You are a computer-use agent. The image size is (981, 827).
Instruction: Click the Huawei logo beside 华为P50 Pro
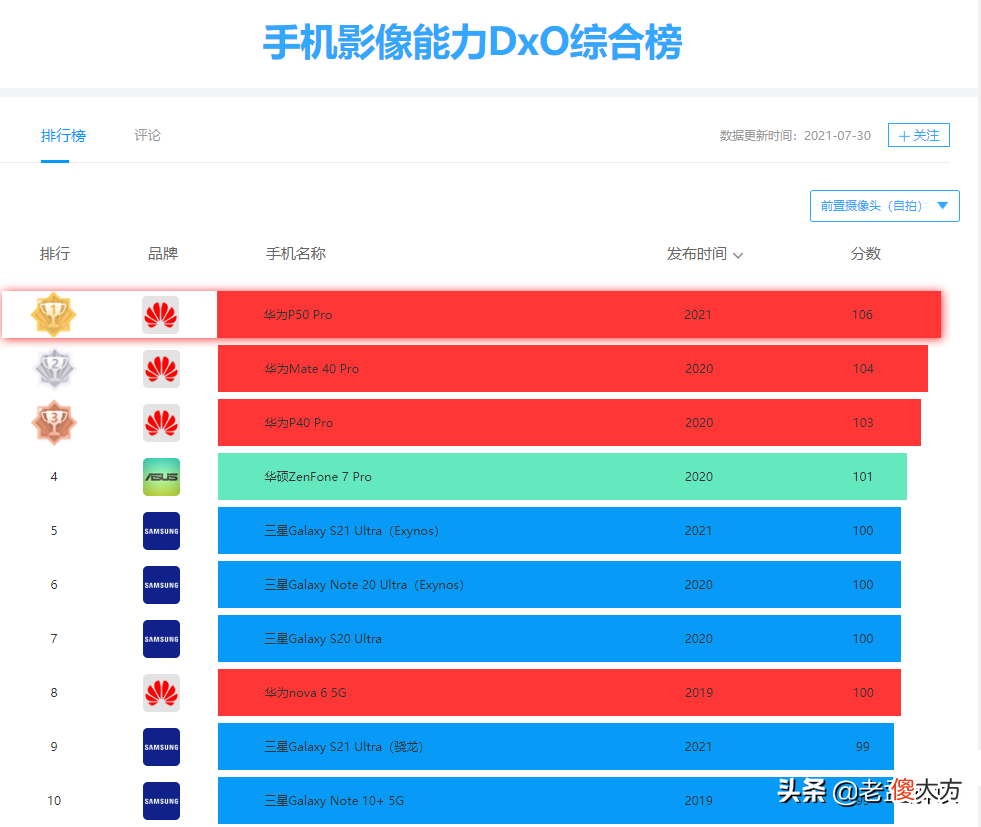coord(161,315)
